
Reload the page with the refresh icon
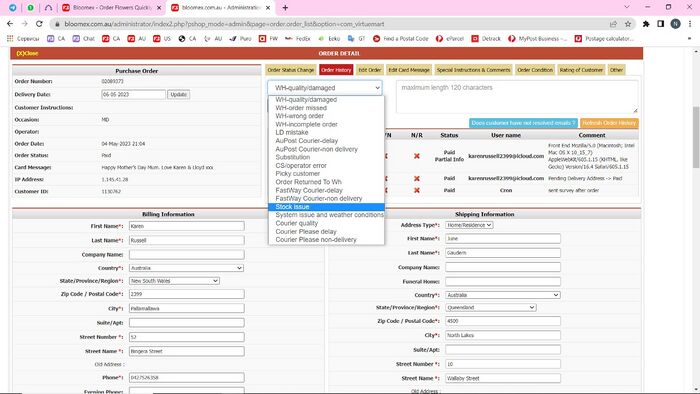coord(39,24)
